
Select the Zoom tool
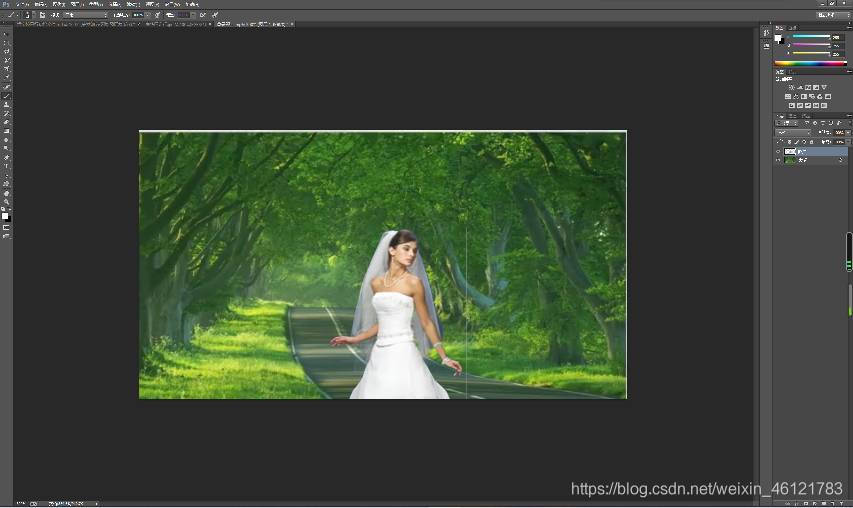7,201
